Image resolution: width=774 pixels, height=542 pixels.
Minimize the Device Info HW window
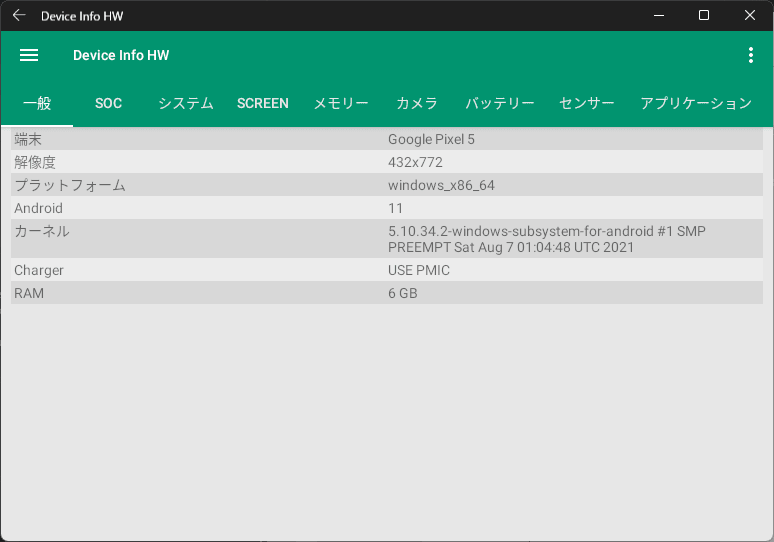tap(658, 15)
